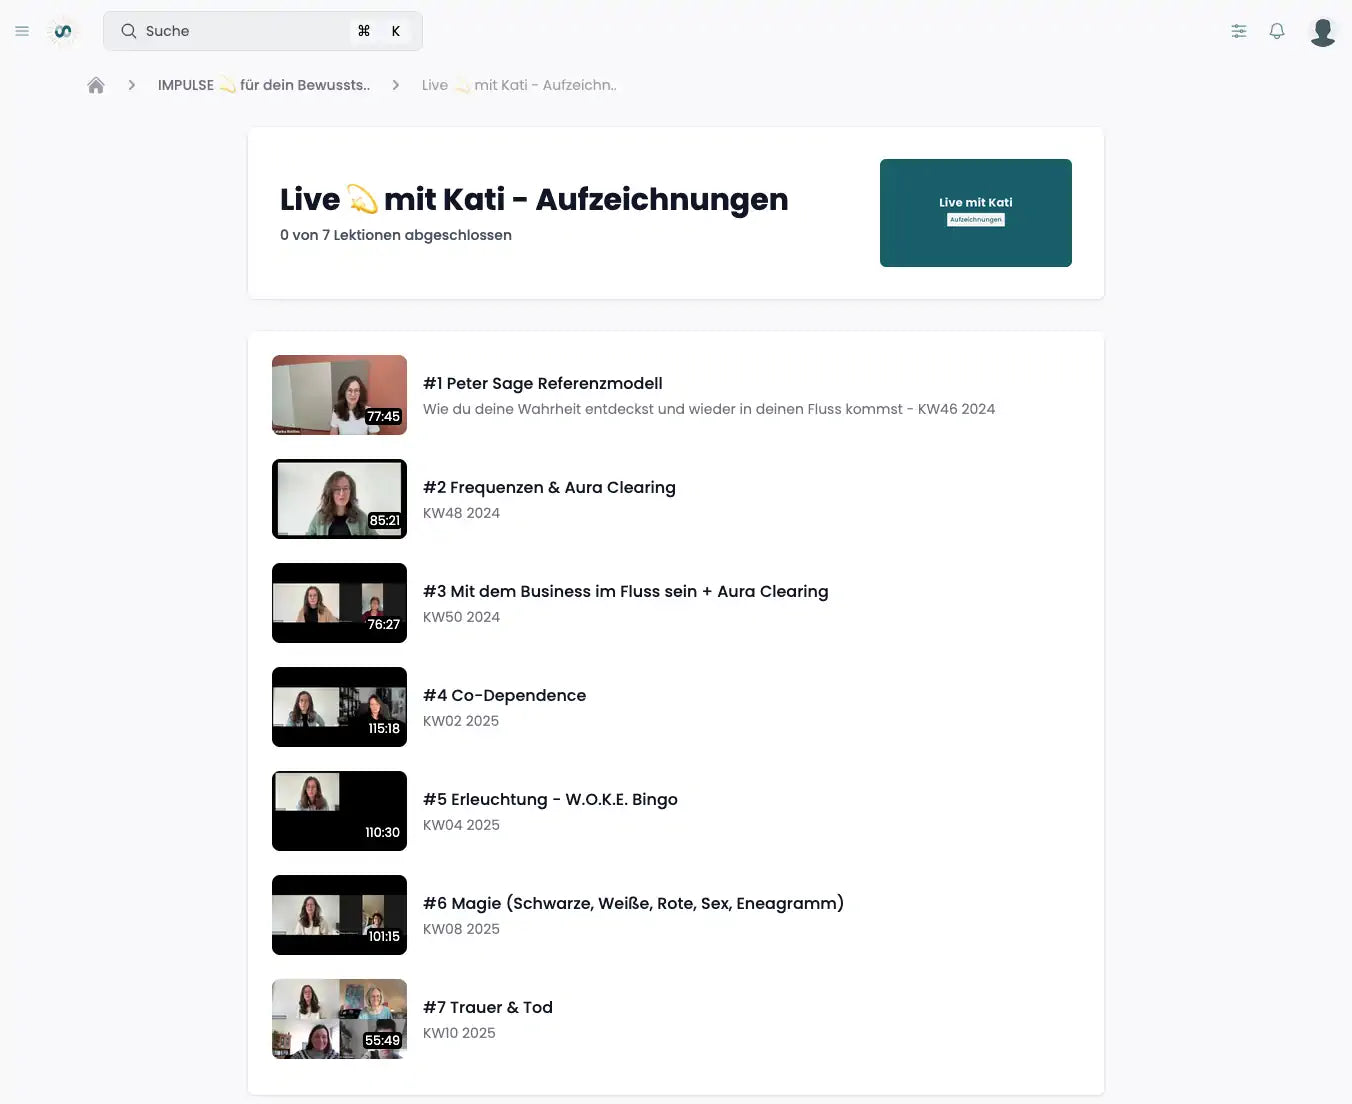Play the 55:49 Trauer & Tod thumbnail
1352x1104 pixels.
click(339, 1019)
